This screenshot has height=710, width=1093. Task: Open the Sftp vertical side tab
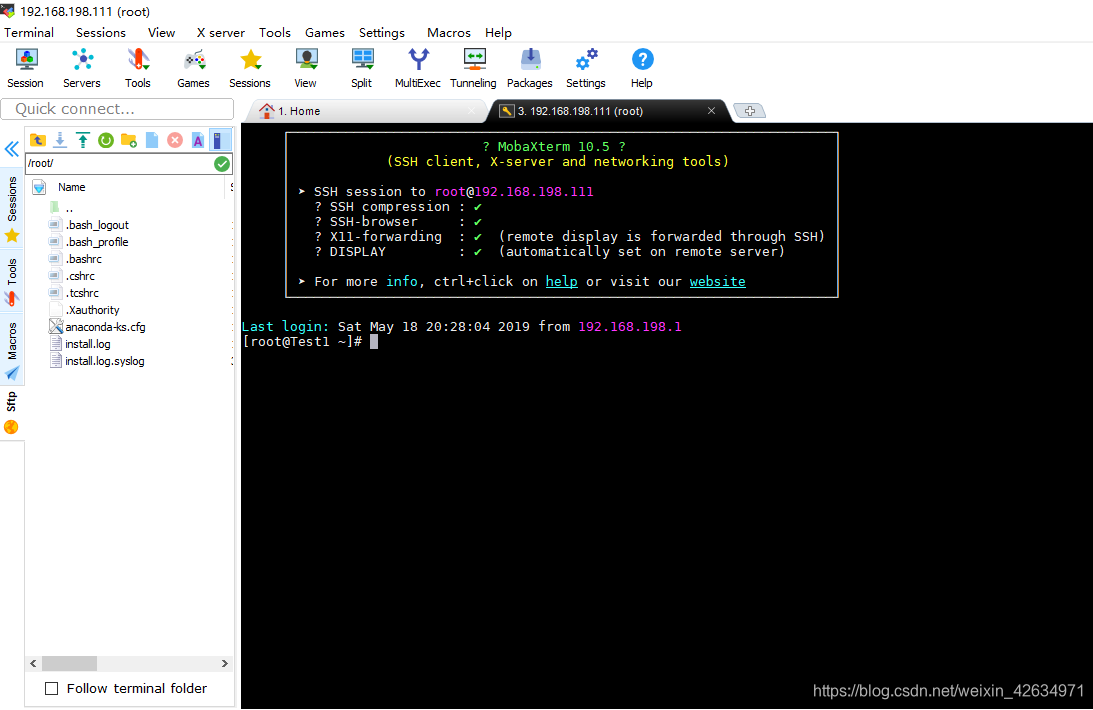pyautogui.click(x=12, y=412)
